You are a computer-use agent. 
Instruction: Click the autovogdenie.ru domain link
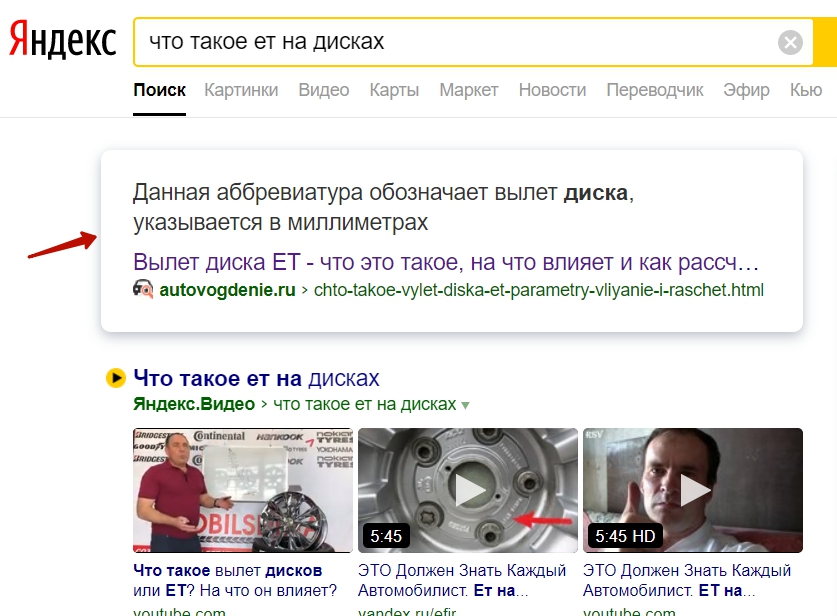(x=227, y=291)
